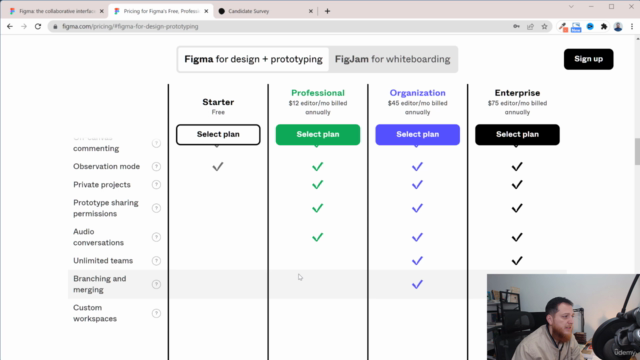640x360 pixels.
Task: Show help for Prototype sharing permissions
Action: click(156, 208)
